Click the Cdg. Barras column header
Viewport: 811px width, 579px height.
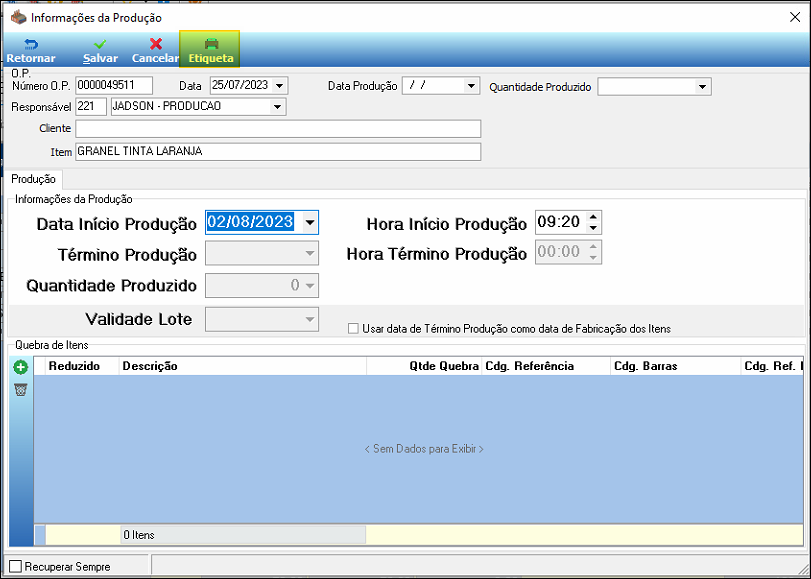pyautogui.click(x=675, y=366)
